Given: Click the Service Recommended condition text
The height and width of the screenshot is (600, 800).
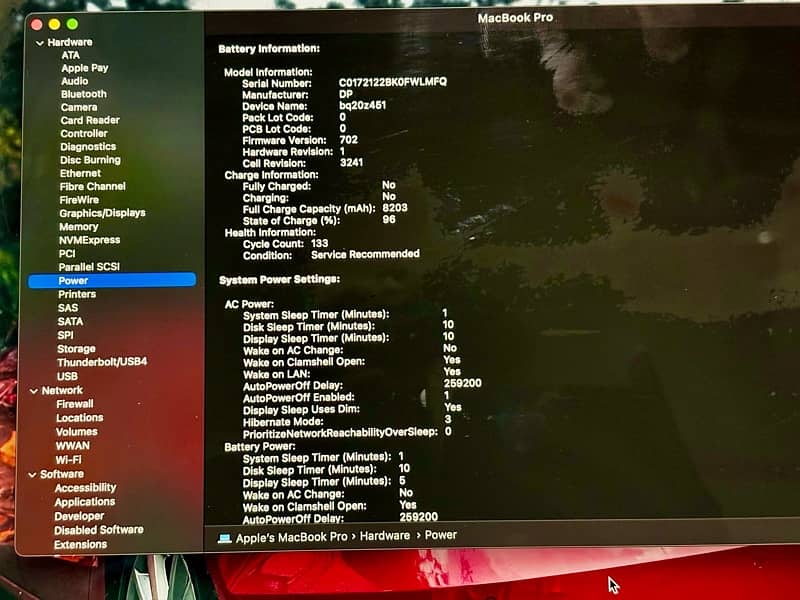Looking at the screenshot, I should point(365,254).
